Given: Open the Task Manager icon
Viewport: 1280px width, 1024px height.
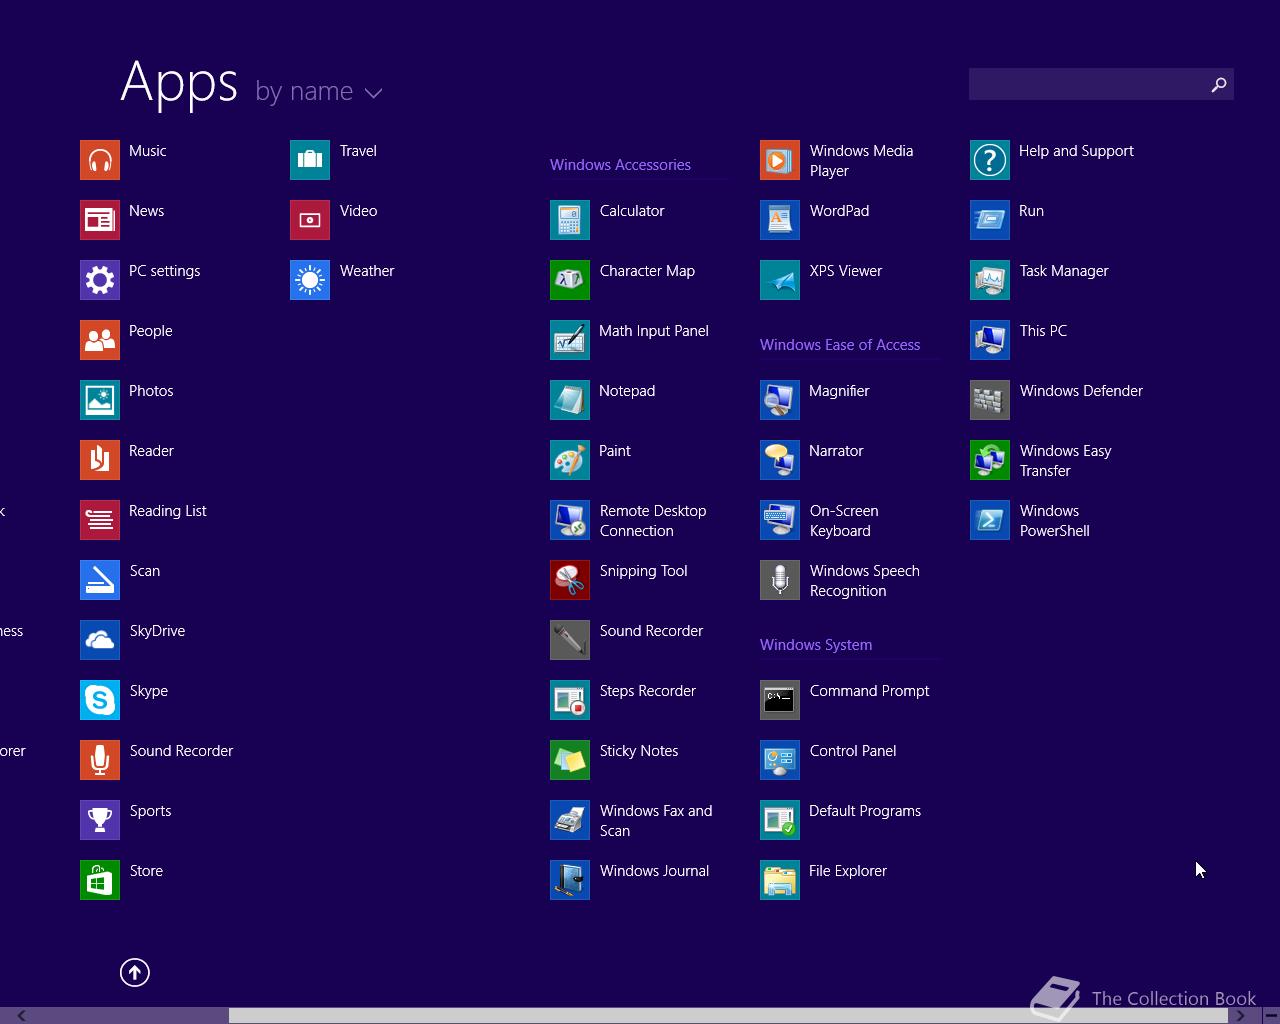Looking at the screenshot, I should (990, 280).
